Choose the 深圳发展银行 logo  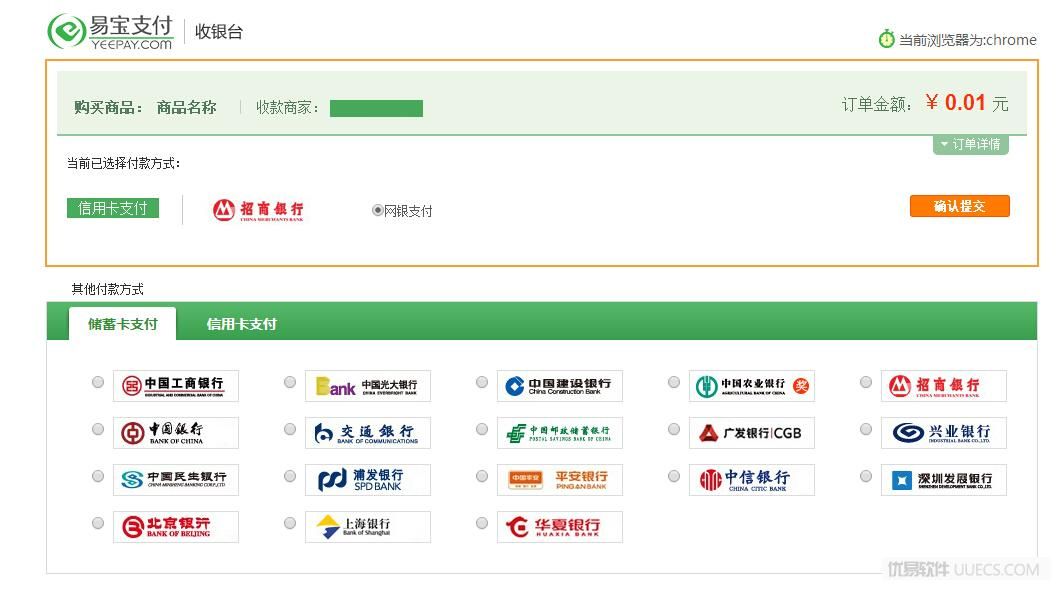coord(943,480)
